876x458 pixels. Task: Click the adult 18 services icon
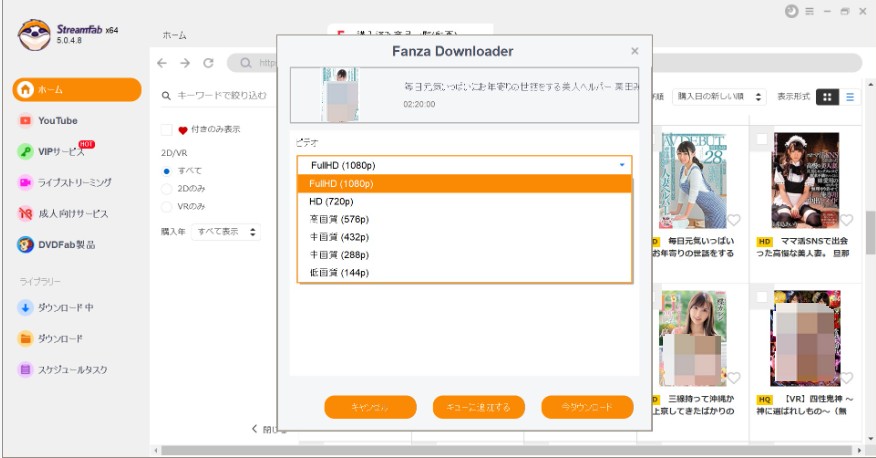[25, 213]
